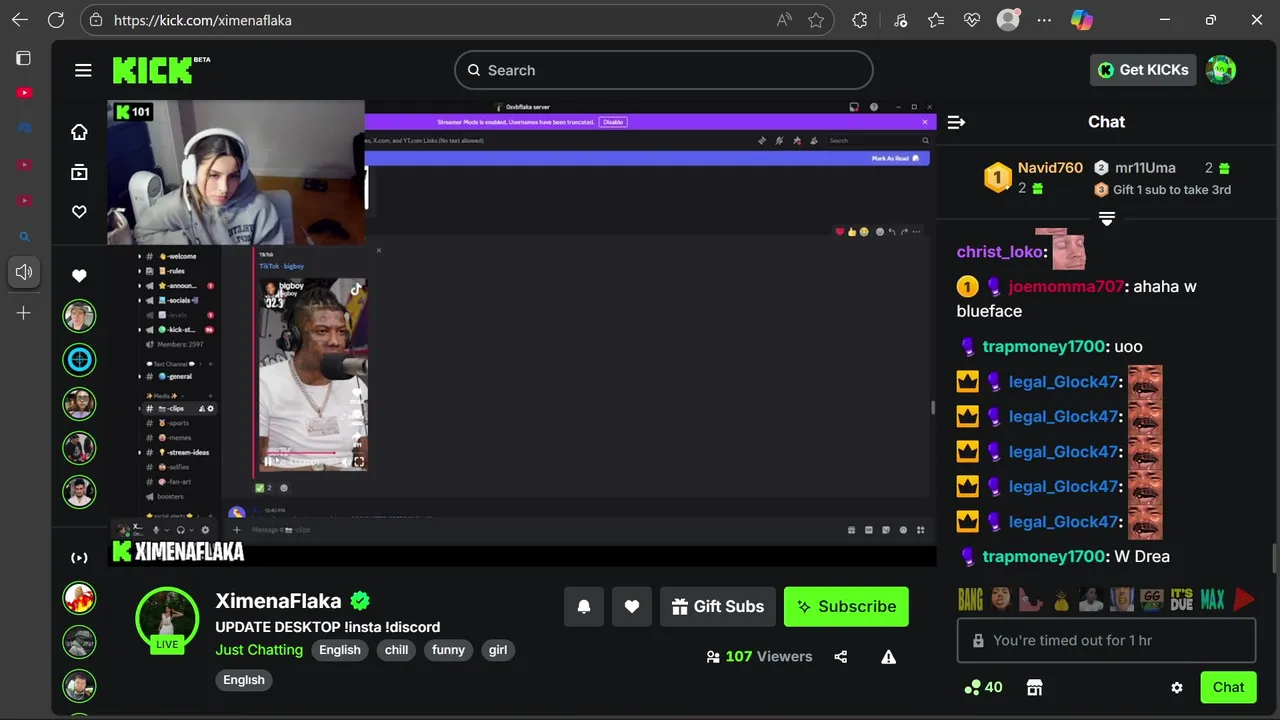This screenshot has height=720, width=1280.
Task: Open XimenaFlaka channel name link
Action: [x=278, y=601]
